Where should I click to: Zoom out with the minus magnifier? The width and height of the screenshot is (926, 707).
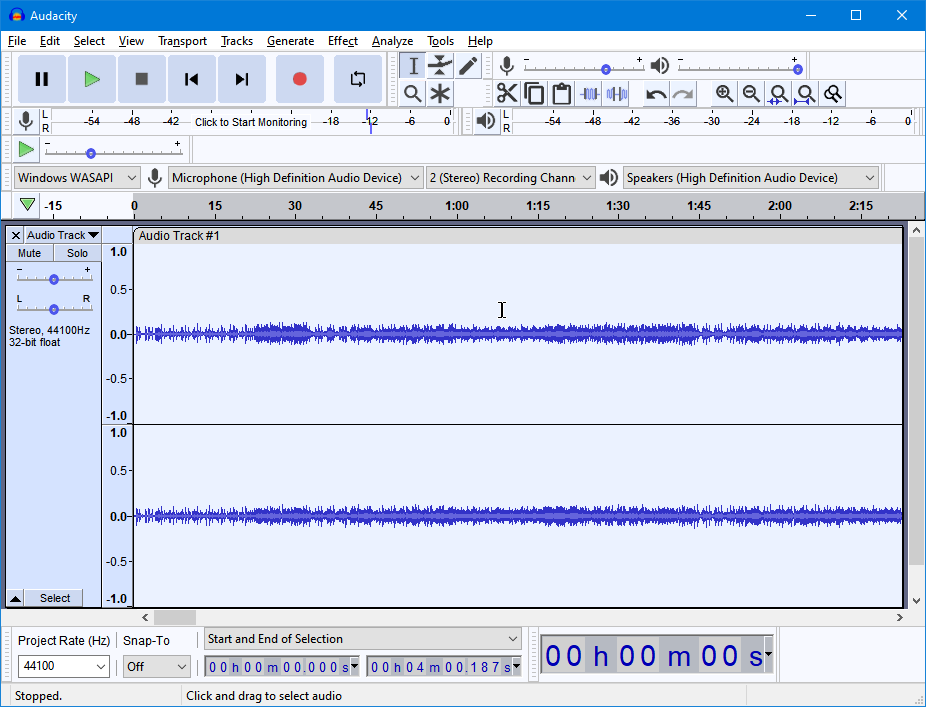[751, 94]
